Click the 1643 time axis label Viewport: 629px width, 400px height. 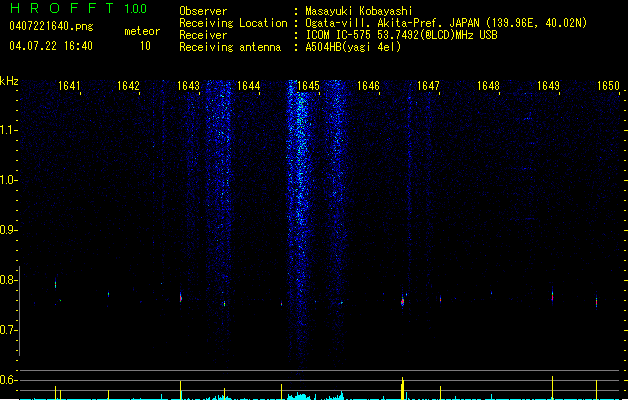189,86
